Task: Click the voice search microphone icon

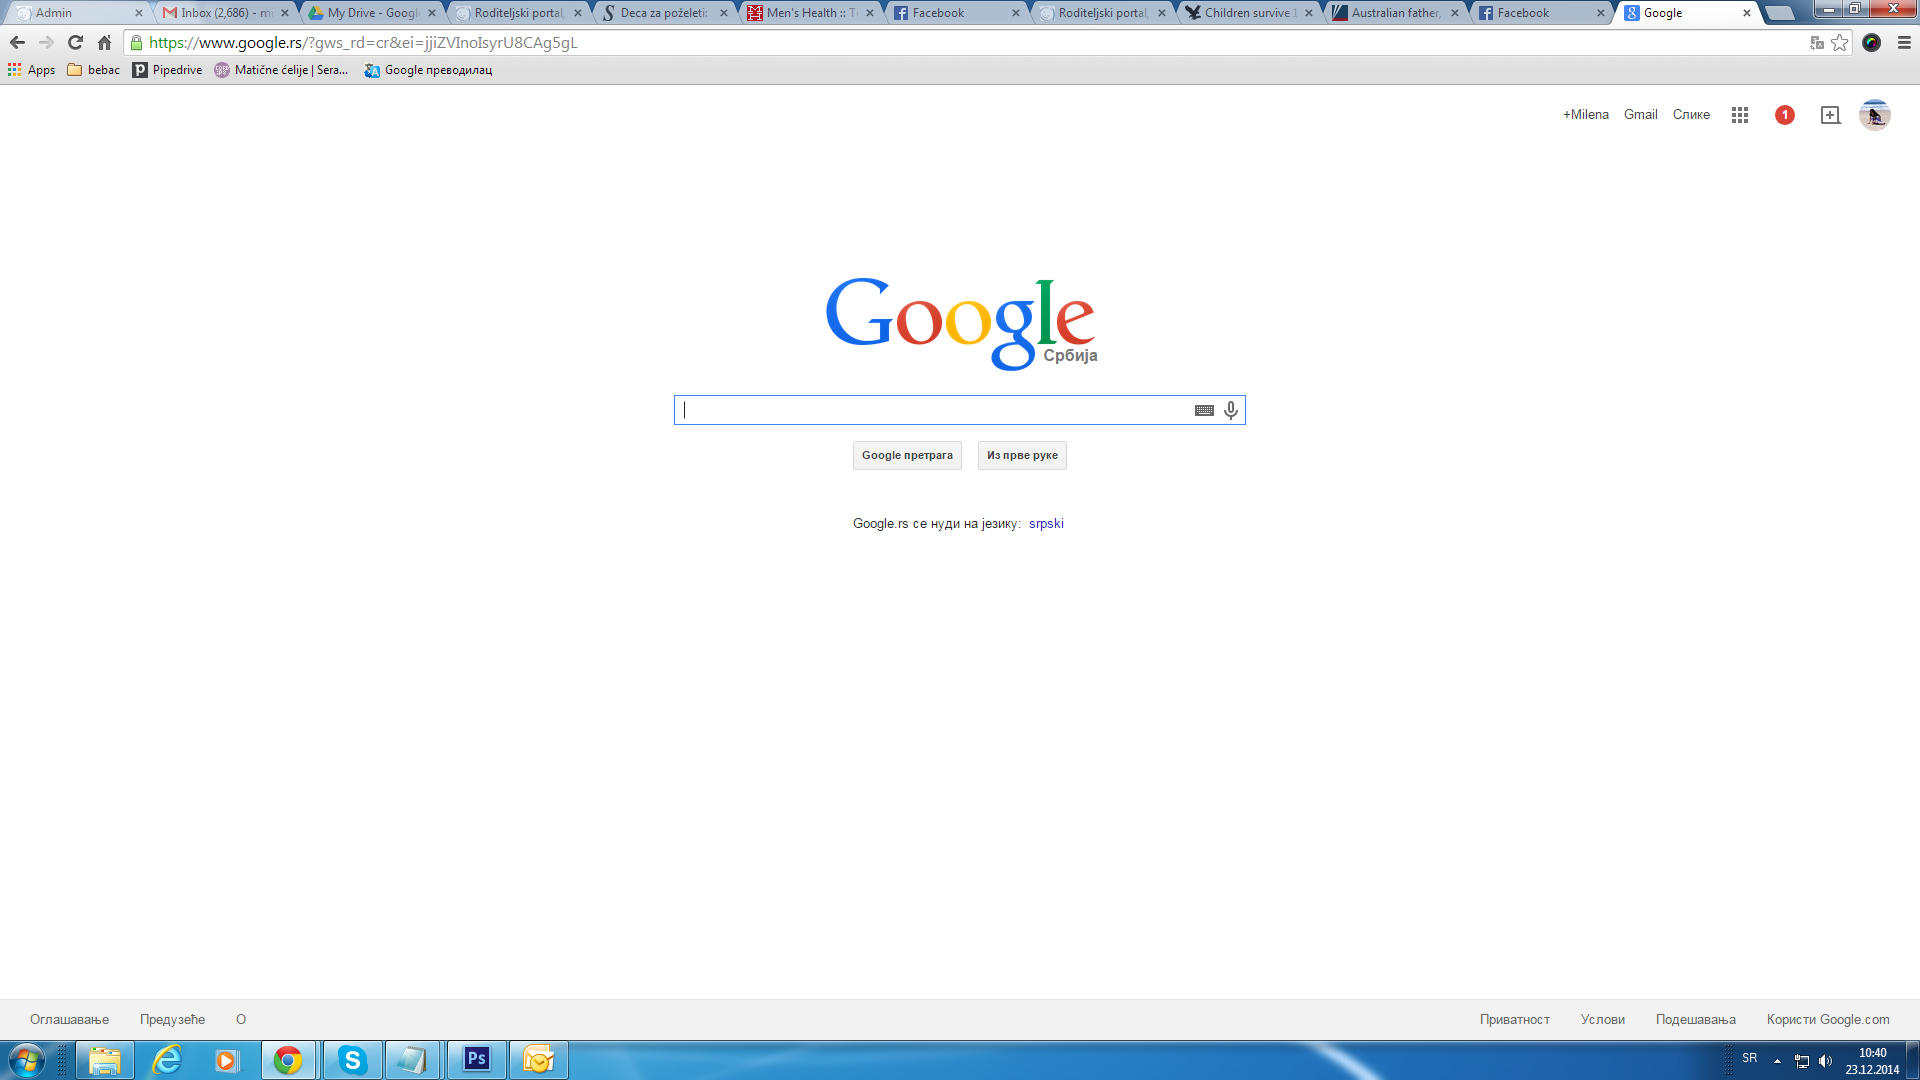Action: tap(1231, 410)
